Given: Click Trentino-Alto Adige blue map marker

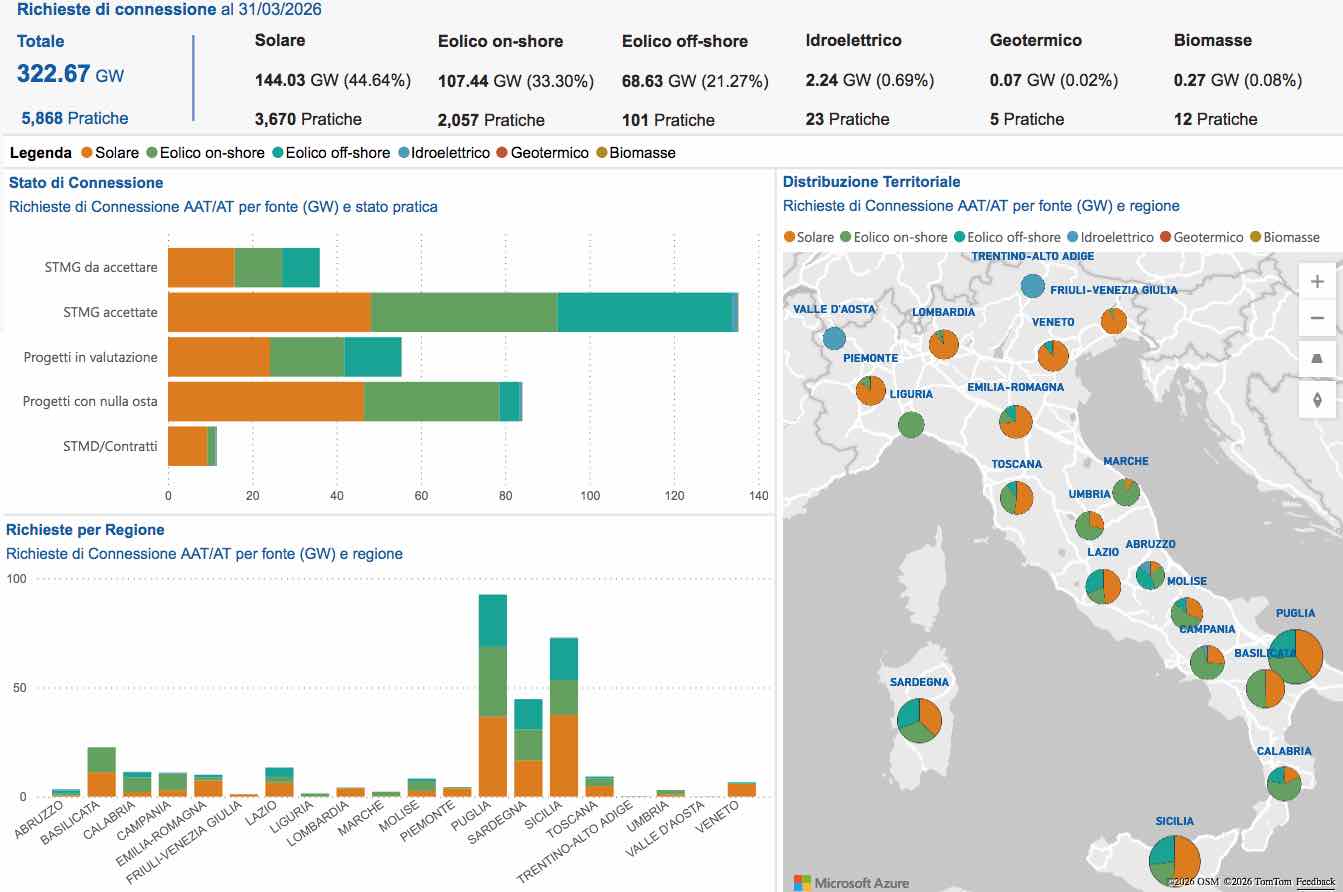Looking at the screenshot, I should (1033, 286).
